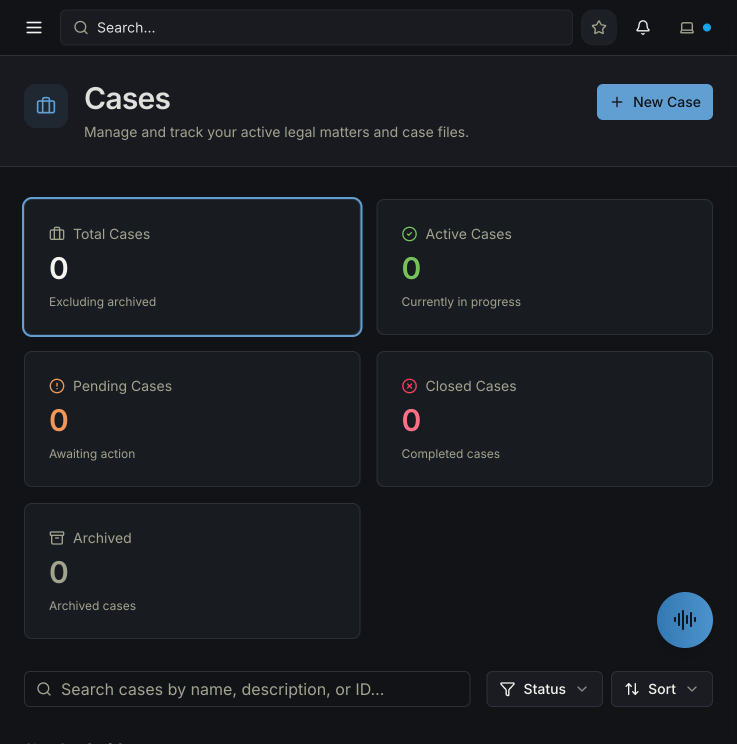Open the notifications bell

pyautogui.click(x=643, y=28)
